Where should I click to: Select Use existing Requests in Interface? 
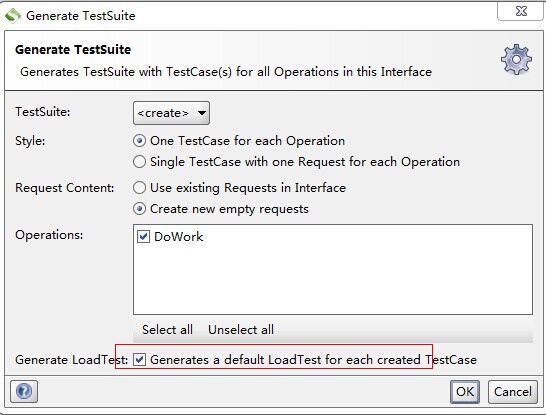click(139, 188)
